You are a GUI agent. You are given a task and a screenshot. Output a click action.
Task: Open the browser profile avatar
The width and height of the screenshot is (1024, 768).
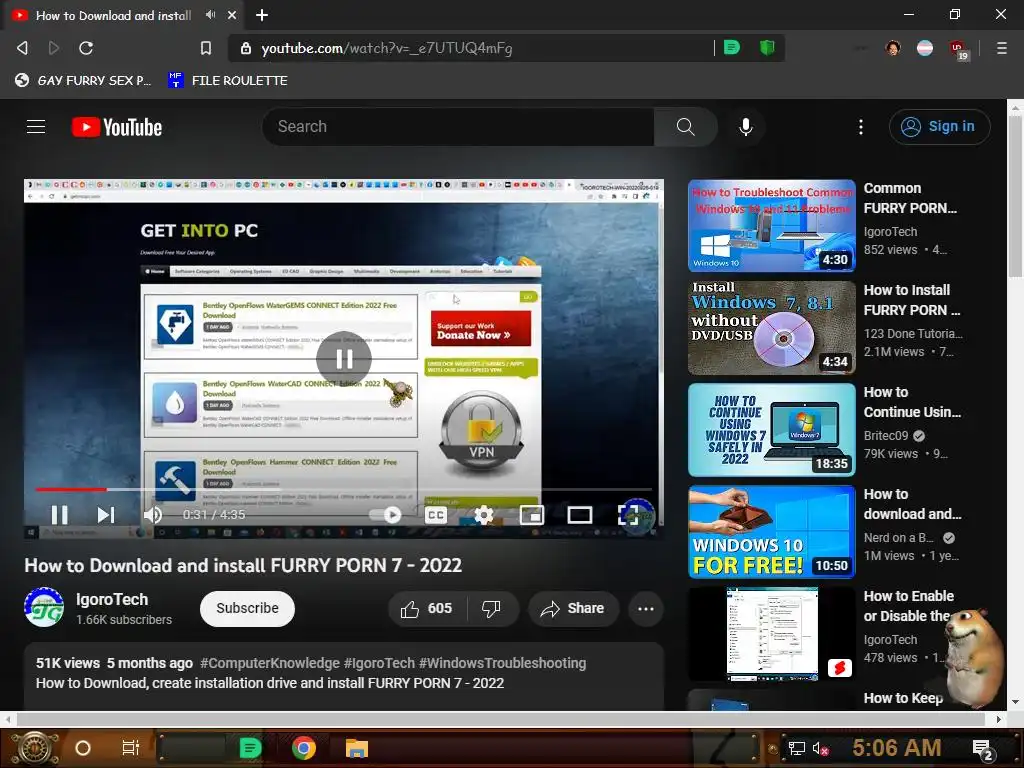(x=893, y=48)
